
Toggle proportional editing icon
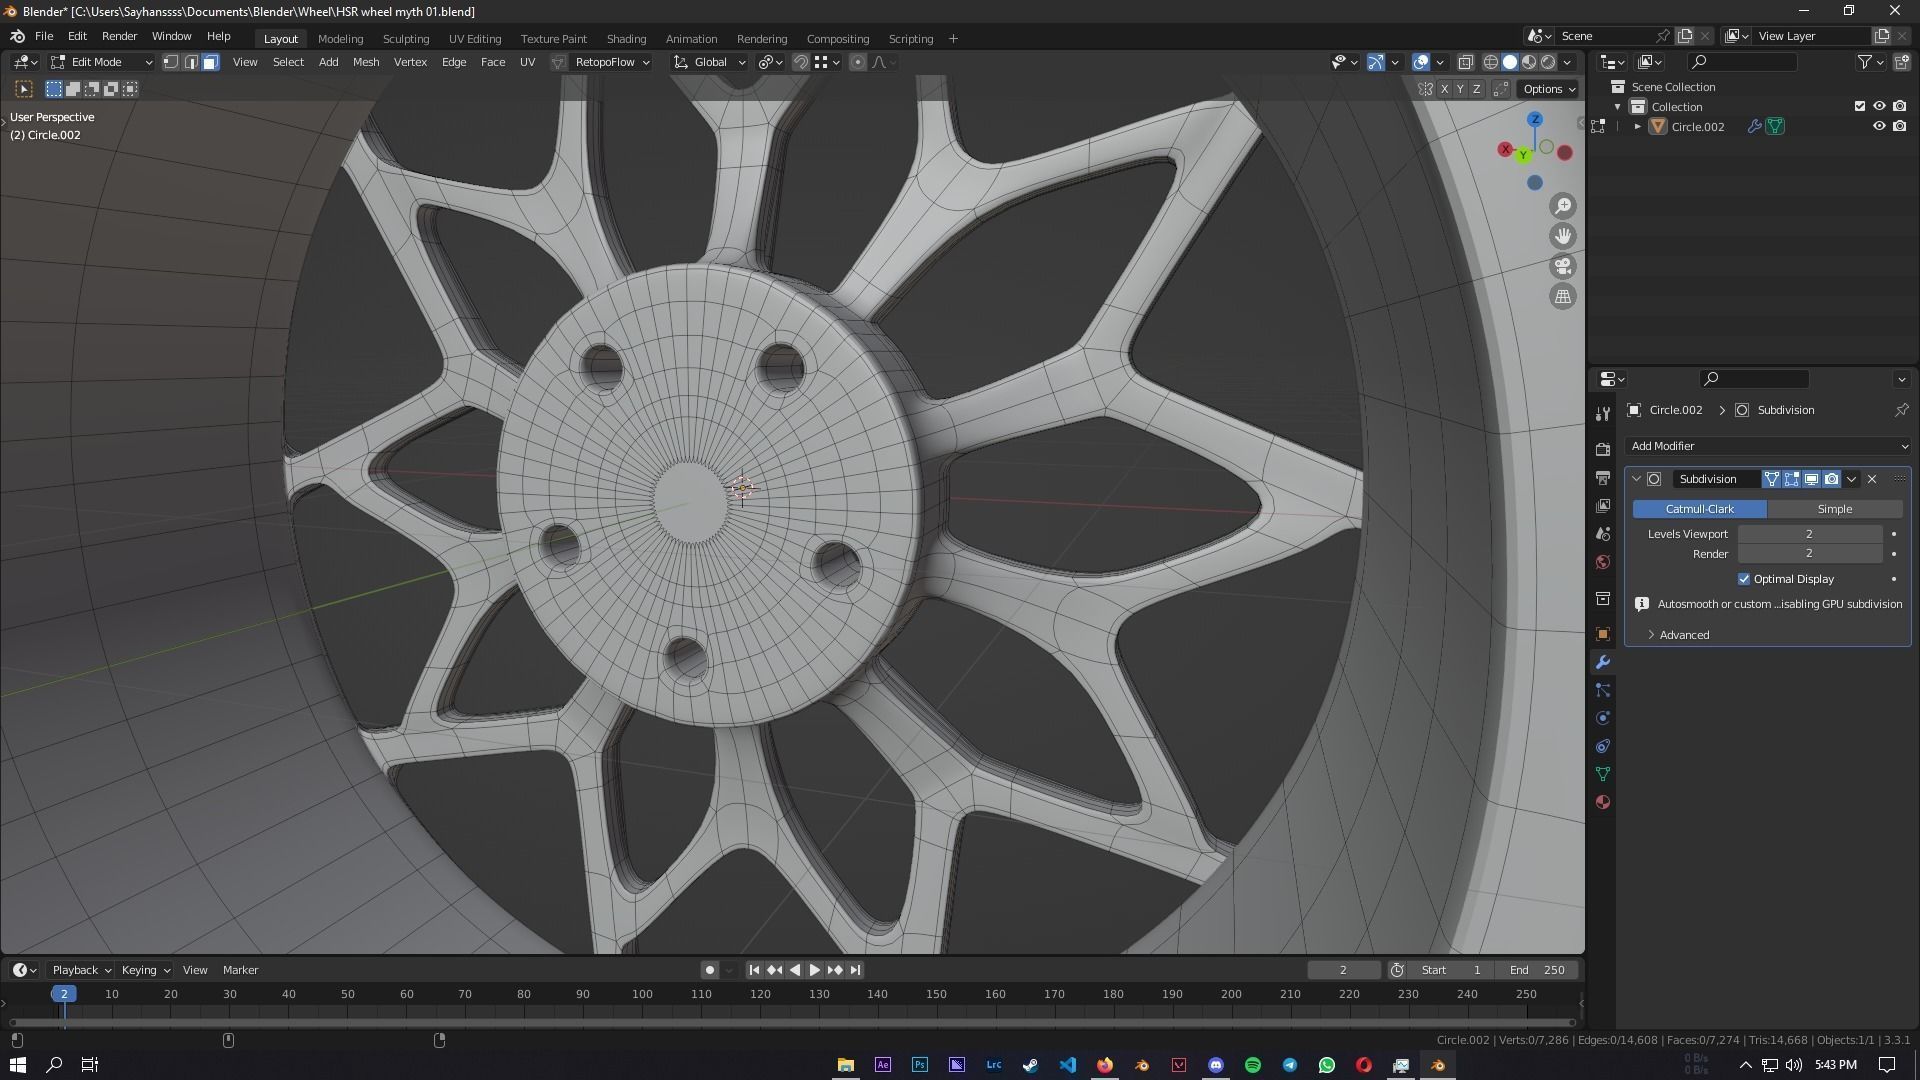pos(857,62)
